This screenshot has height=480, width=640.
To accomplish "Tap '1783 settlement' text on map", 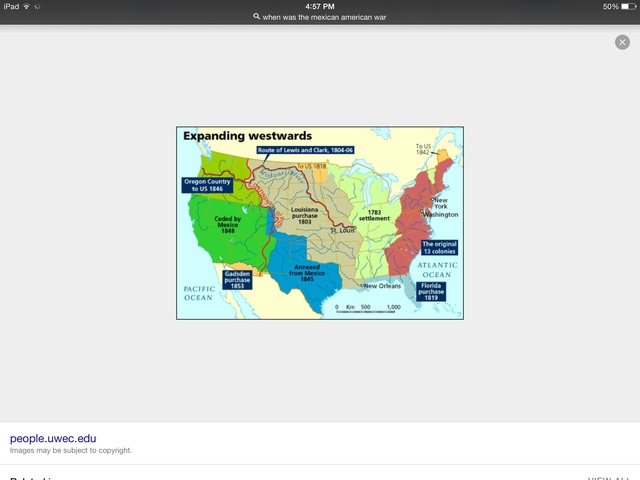I will (374, 215).
